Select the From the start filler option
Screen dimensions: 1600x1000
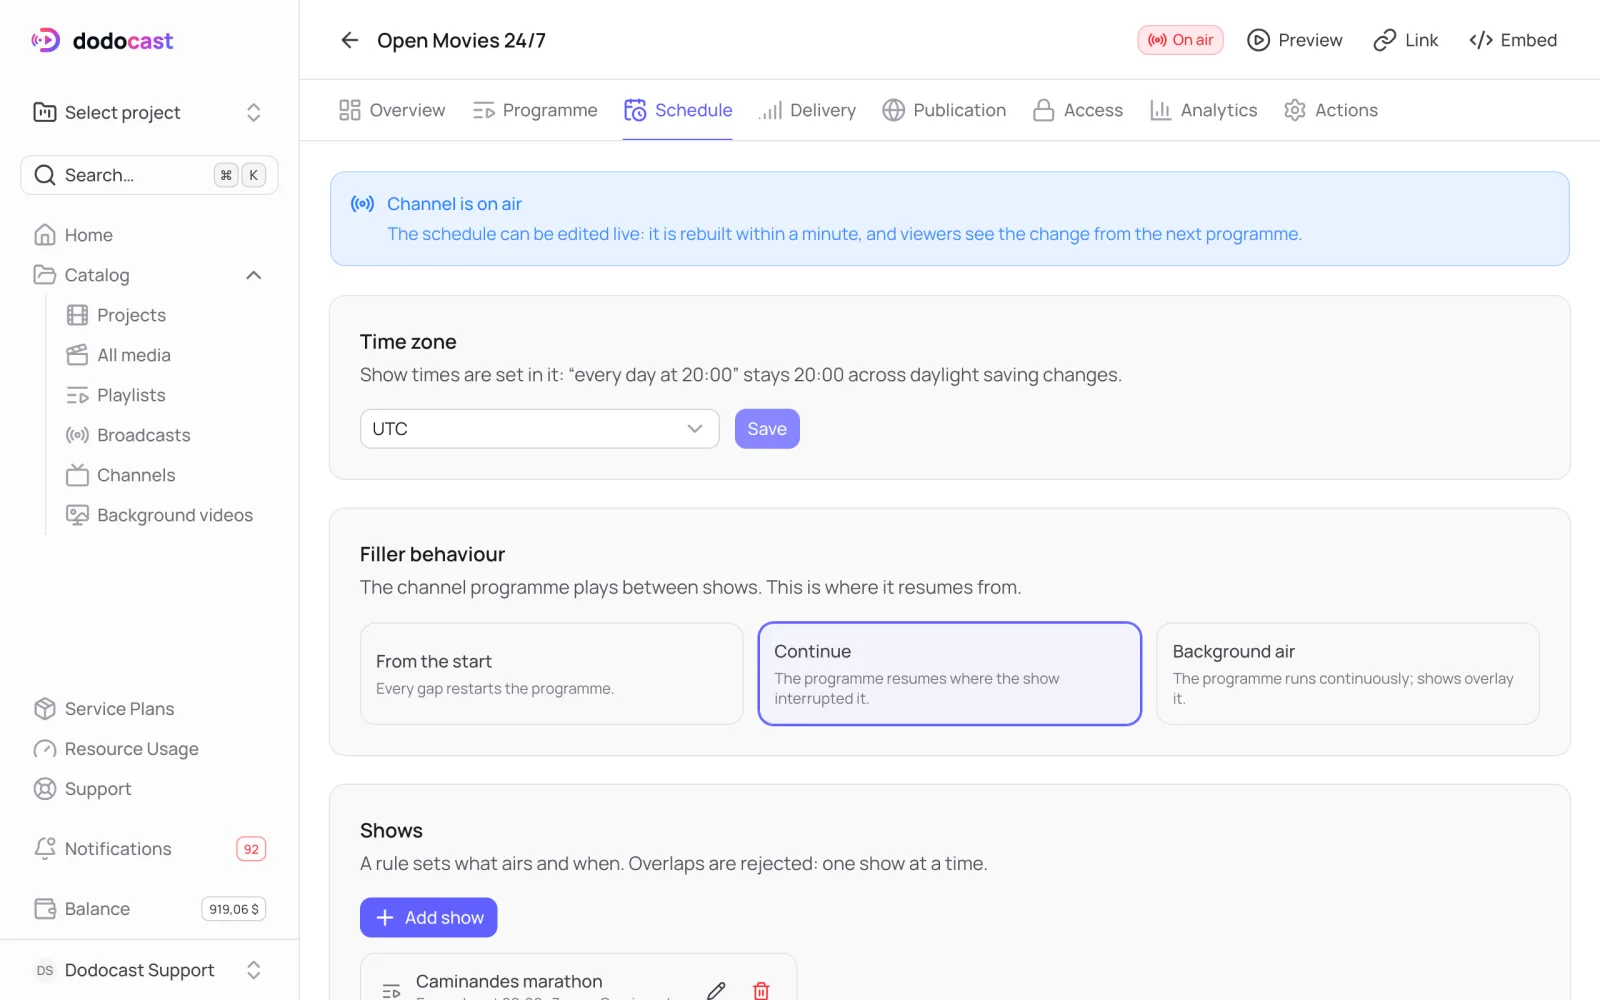pyautogui.click(x=551, y=674)
